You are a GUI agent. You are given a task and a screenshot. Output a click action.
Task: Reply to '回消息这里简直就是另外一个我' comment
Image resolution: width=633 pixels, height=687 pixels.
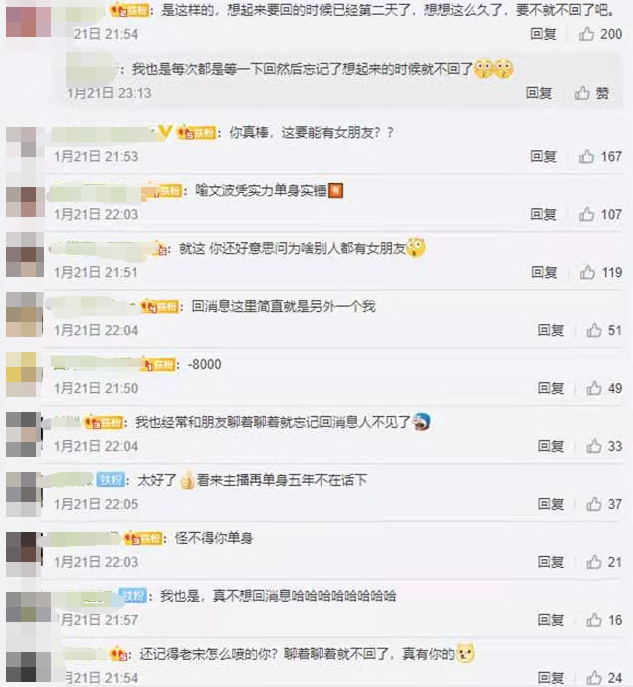(x=551, y=330)
